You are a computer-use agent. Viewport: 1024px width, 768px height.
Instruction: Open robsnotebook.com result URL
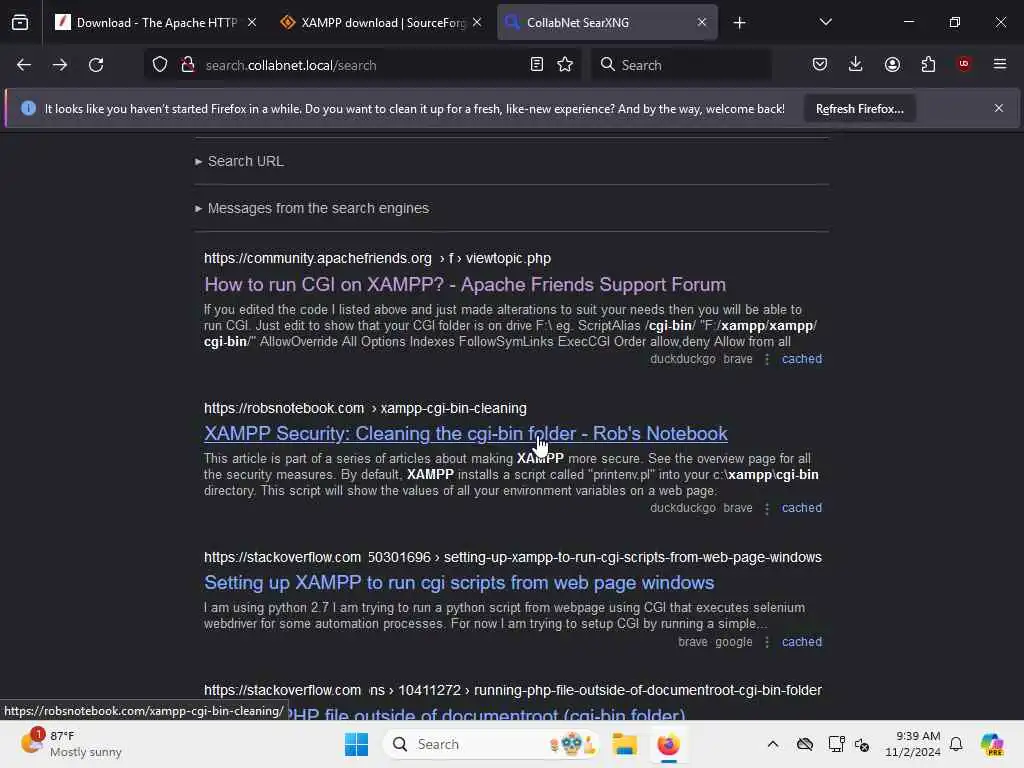(x=365, y=408)
